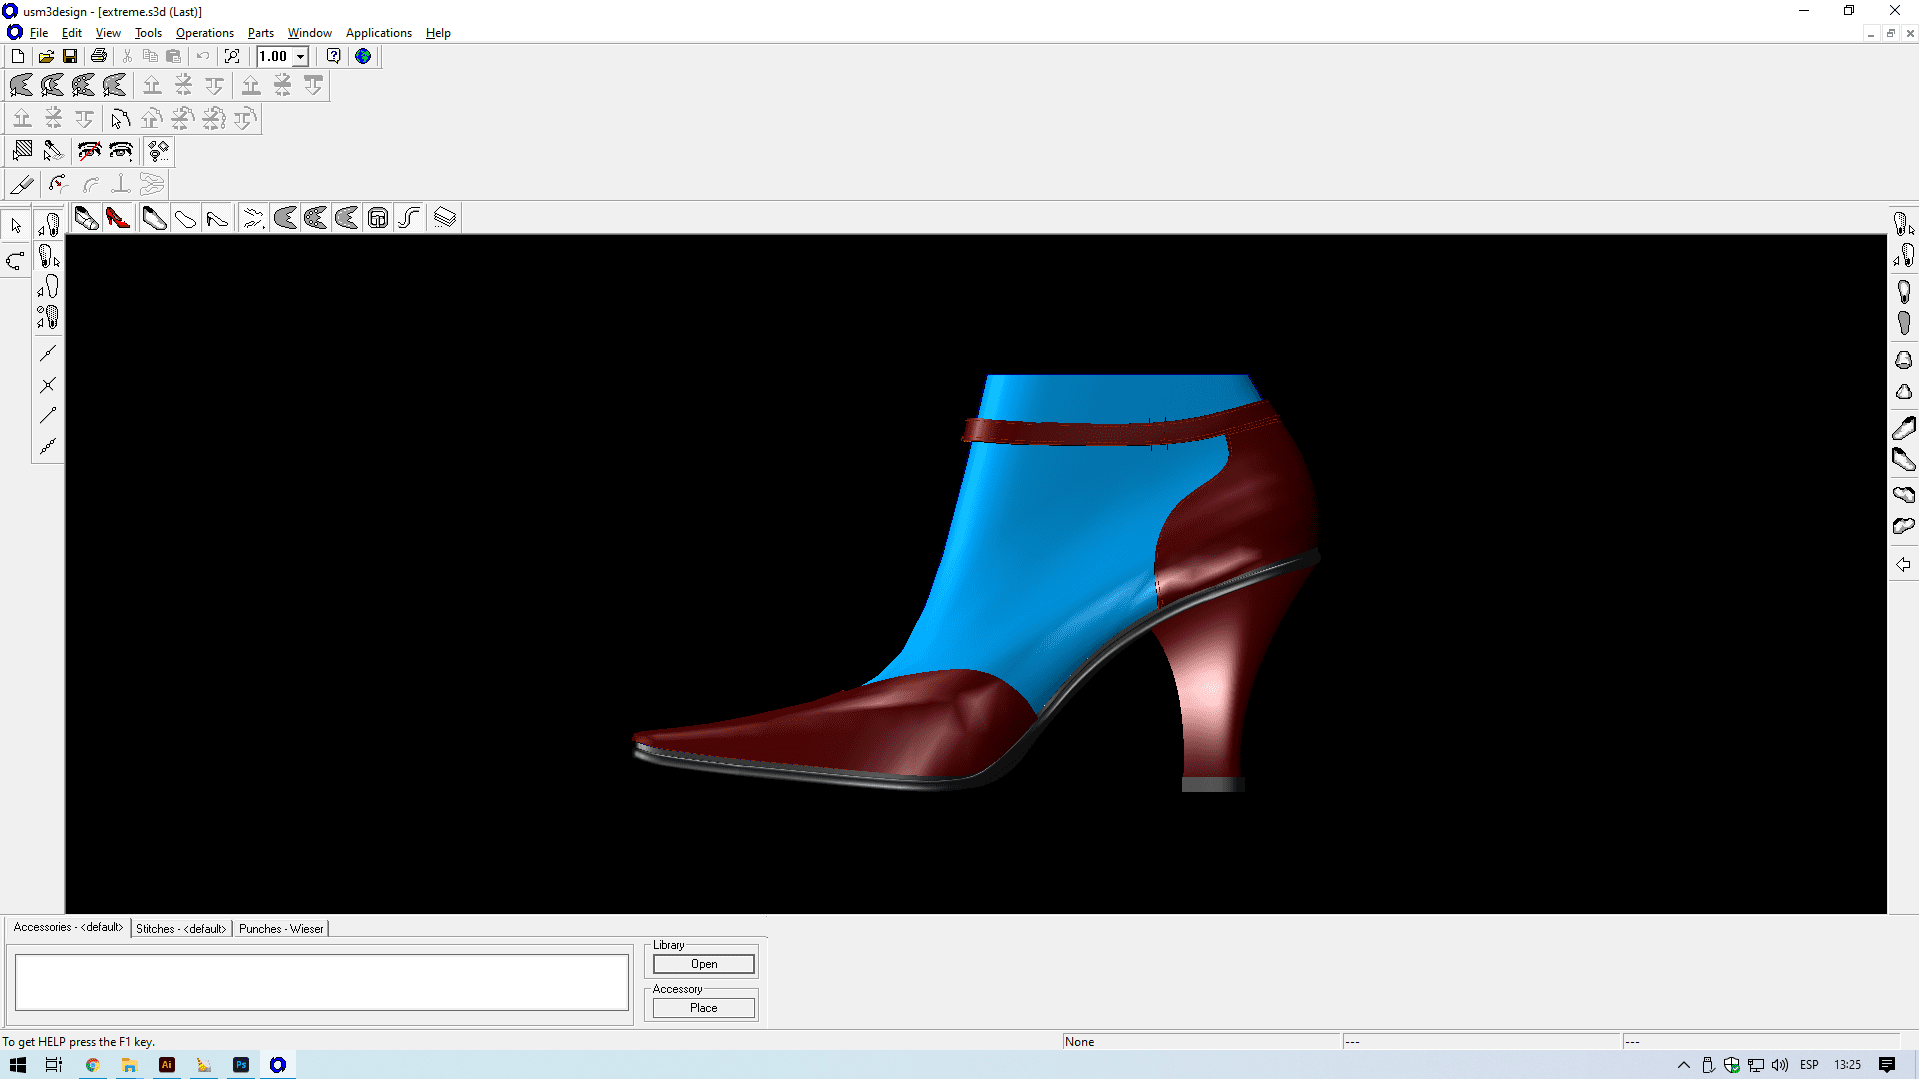Image resolution: width=1919 pixels, height=1079 pixels.
Task: Click the red high-heel shoe icon
Action: tap(118, 218)
